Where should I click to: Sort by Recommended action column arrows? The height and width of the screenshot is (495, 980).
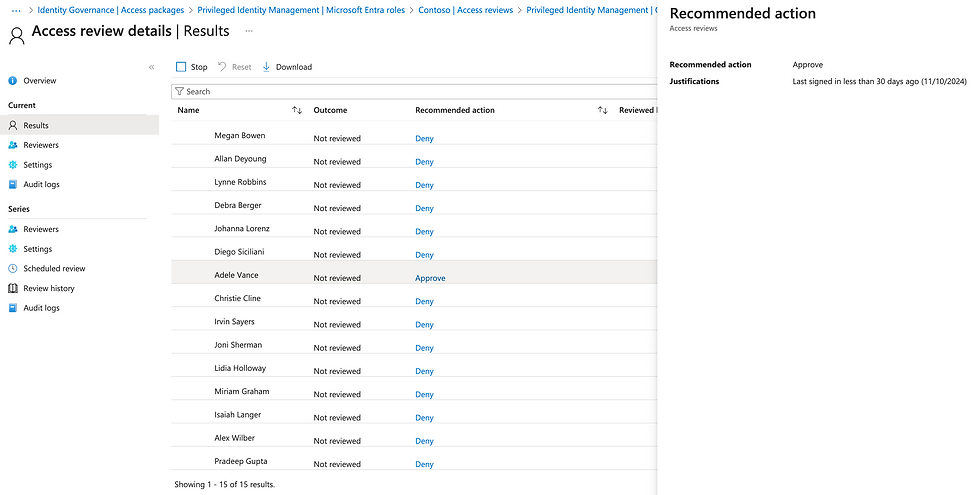(602, 110)
